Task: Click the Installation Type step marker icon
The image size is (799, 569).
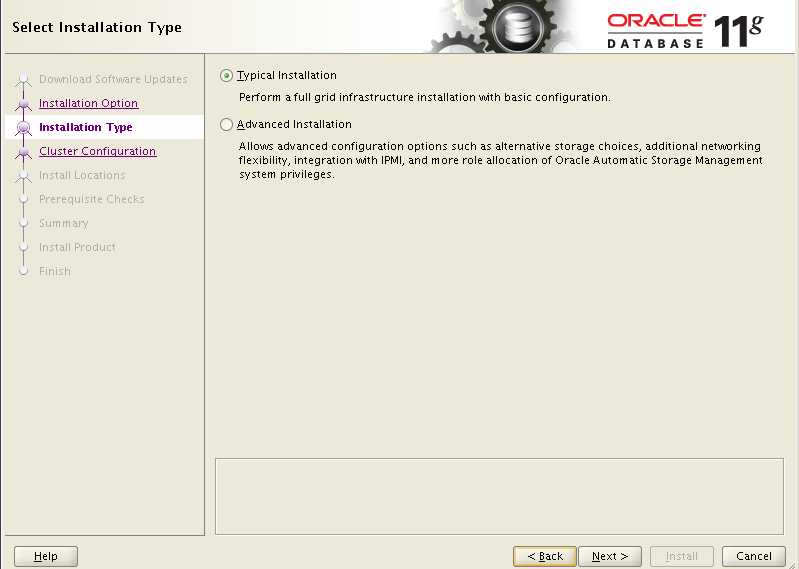Action: (23, 128)
